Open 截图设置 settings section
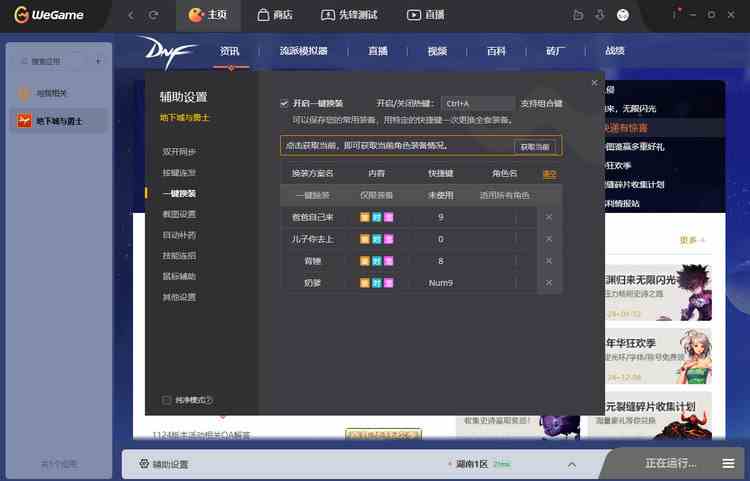Viewport: 750px width, 481px height. (x=179, y=214)
